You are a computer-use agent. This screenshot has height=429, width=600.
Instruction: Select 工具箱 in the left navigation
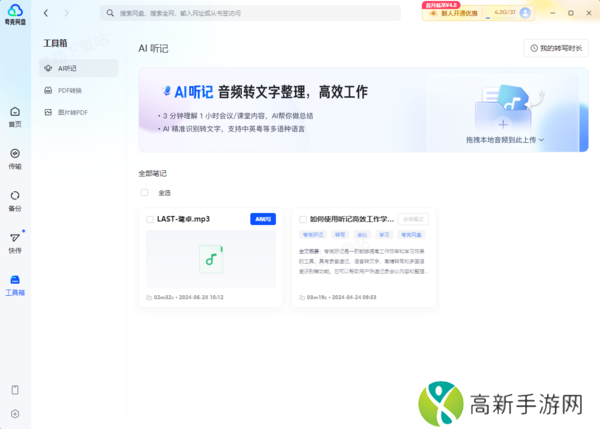click(15, 285)
